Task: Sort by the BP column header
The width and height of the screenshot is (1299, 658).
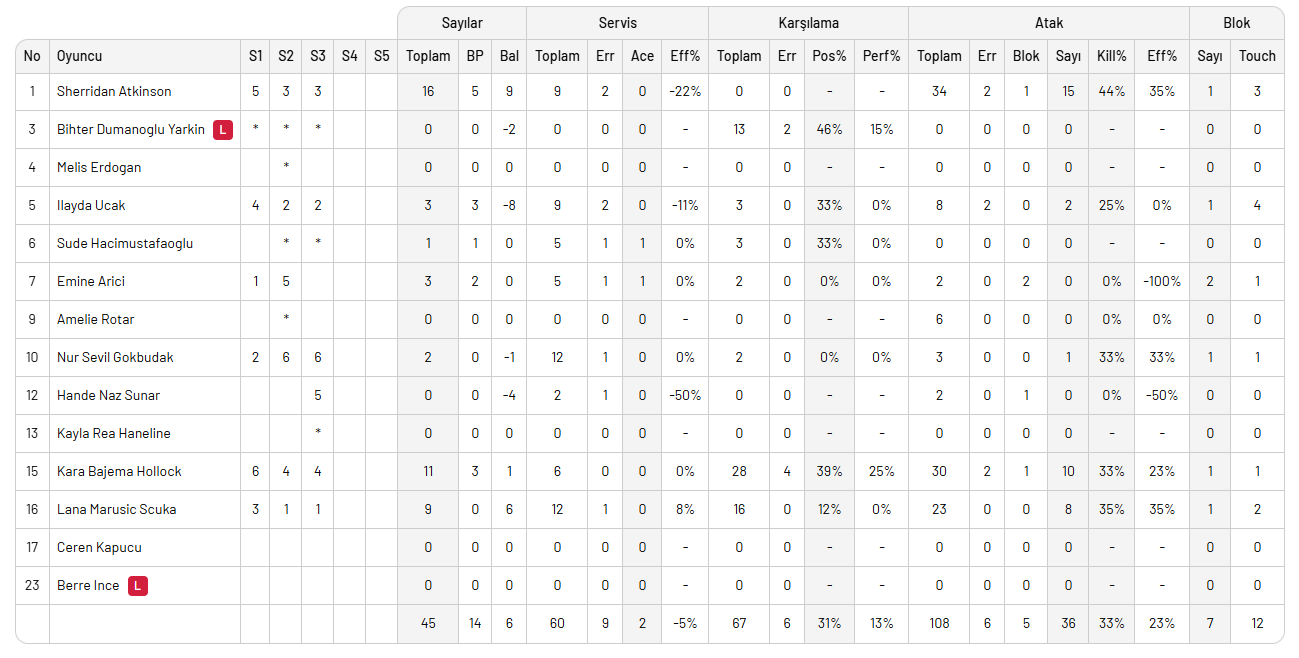Action: [x=475, y=56]
